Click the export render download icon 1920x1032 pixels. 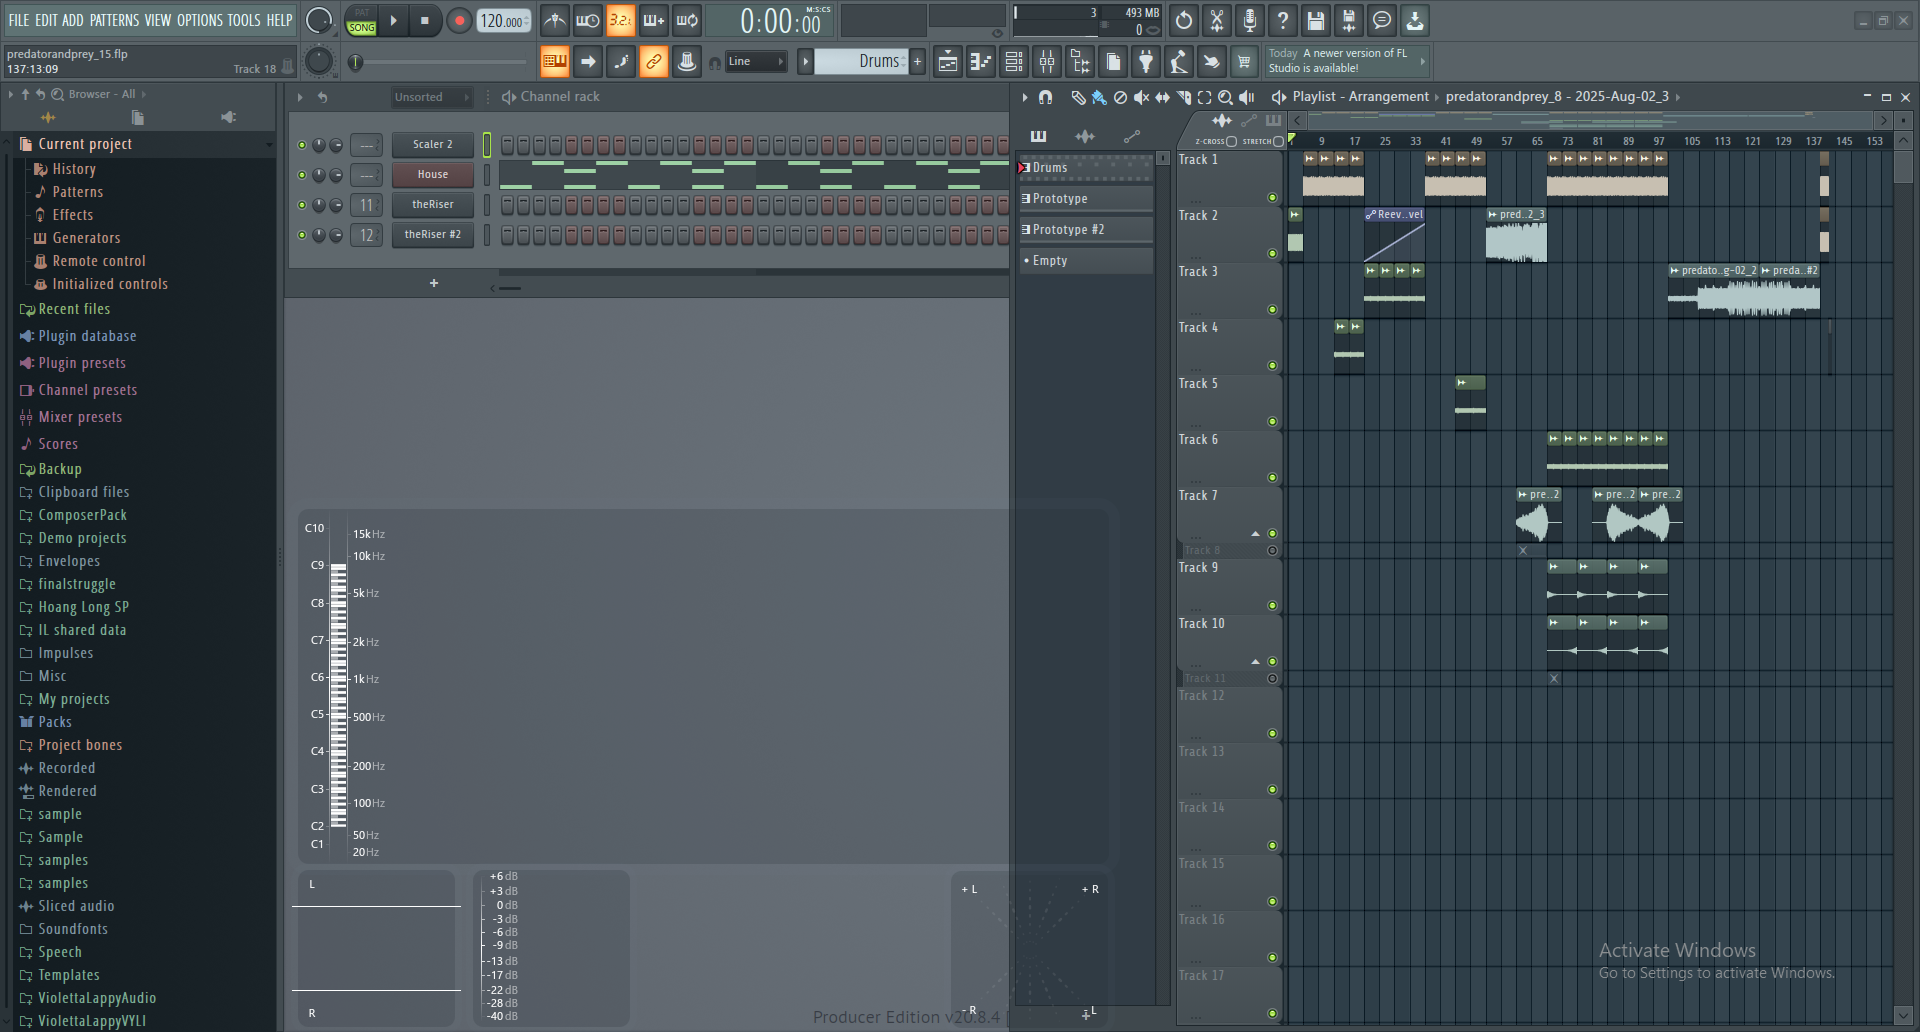click(x=1414, y=20)
